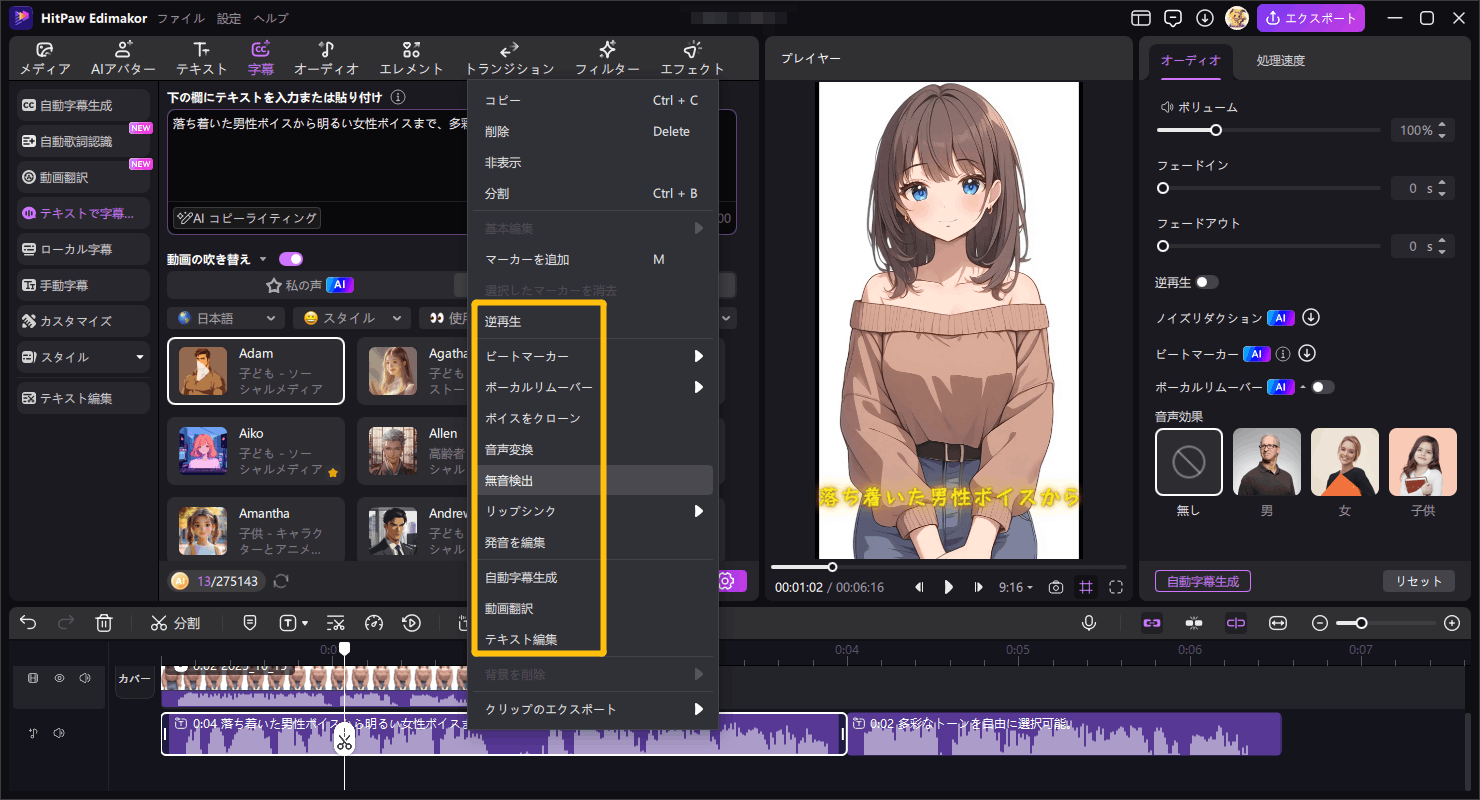Click the delete trash icon in timeline toolbar
1480x800 pixels.
tap(104, 622)
